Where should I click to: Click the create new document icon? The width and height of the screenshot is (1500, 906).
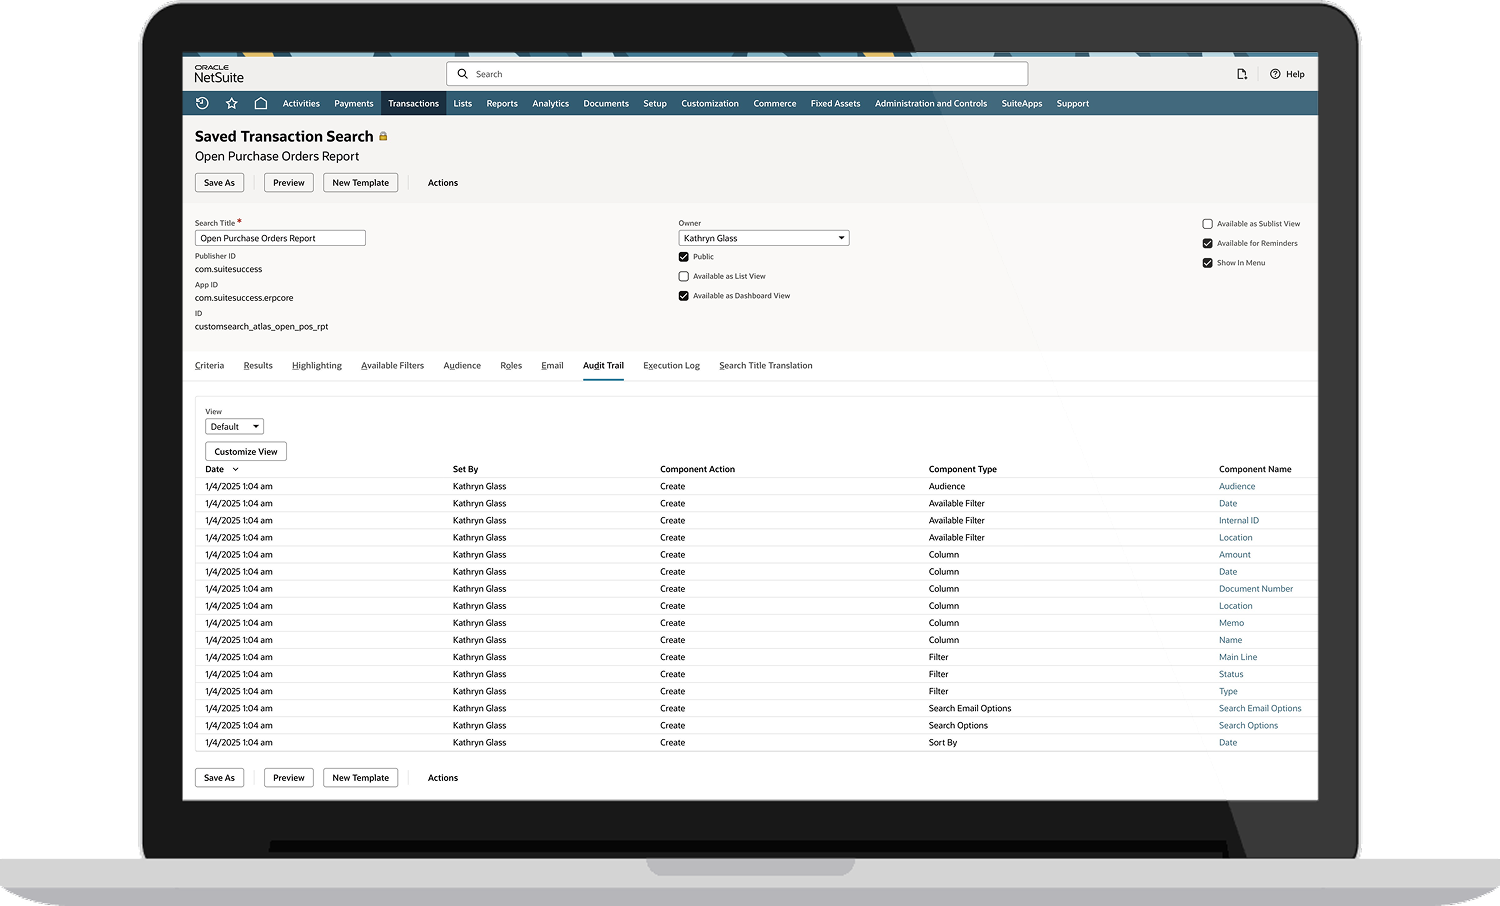[1242, 74]
